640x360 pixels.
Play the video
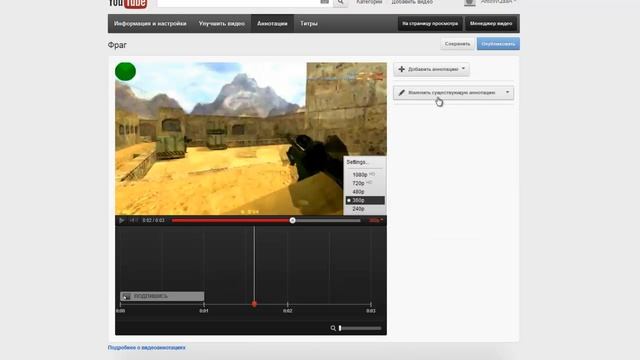pos(121,220)
